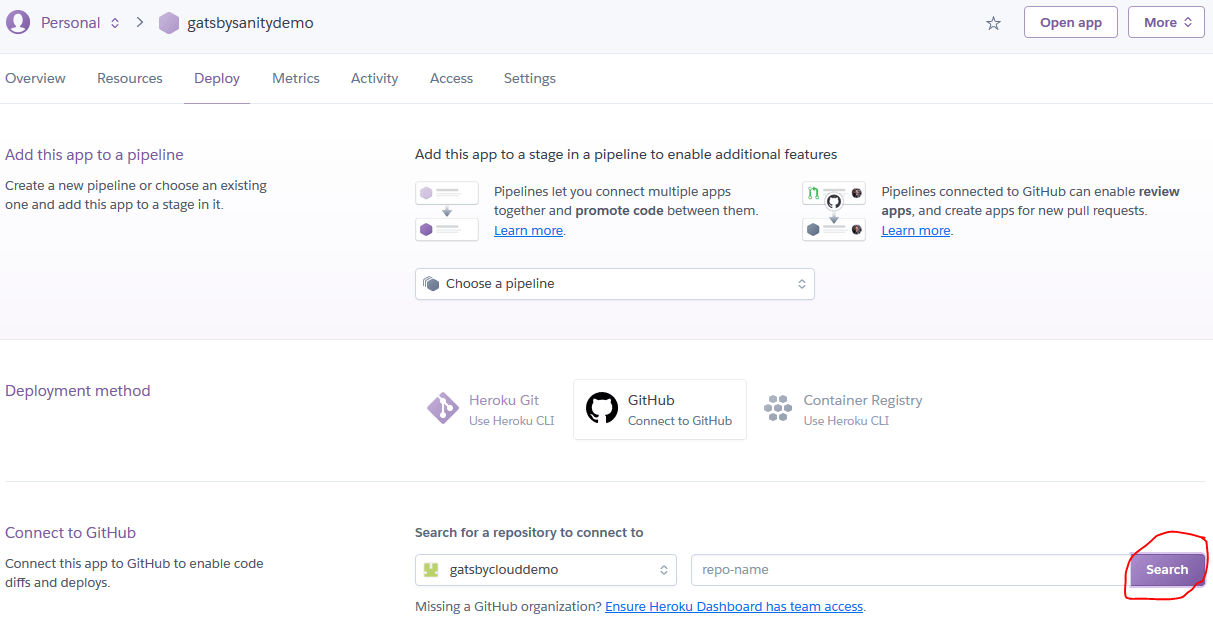Click the breadcrumb chevron after Personal
The image size is (1213, 626).
point(140,23)
